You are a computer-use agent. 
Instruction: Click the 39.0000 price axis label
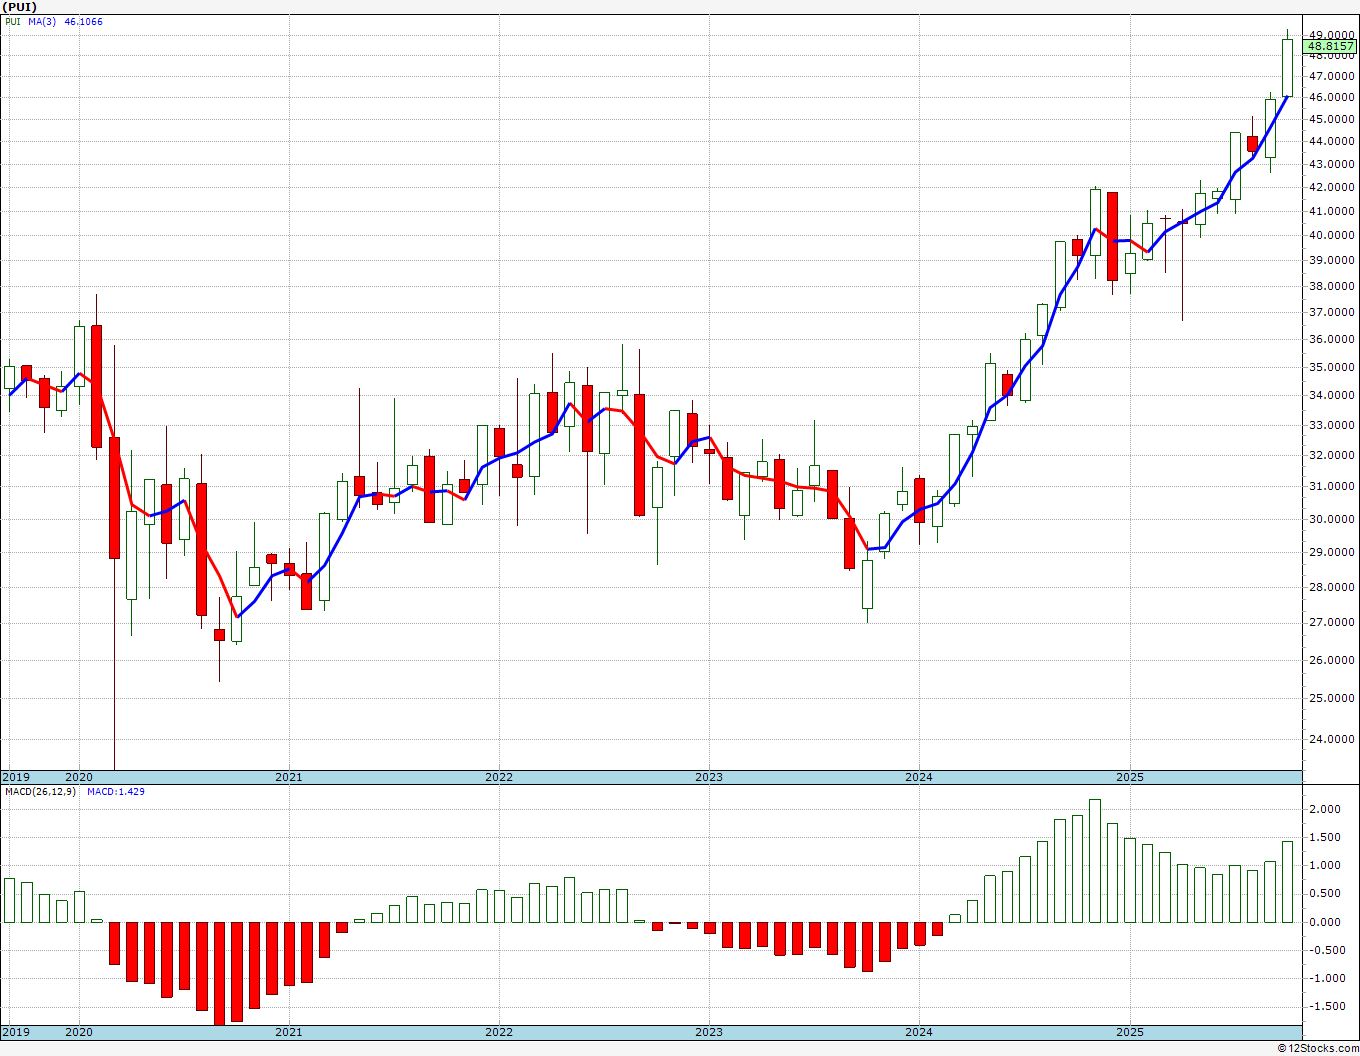point(1331,260)
